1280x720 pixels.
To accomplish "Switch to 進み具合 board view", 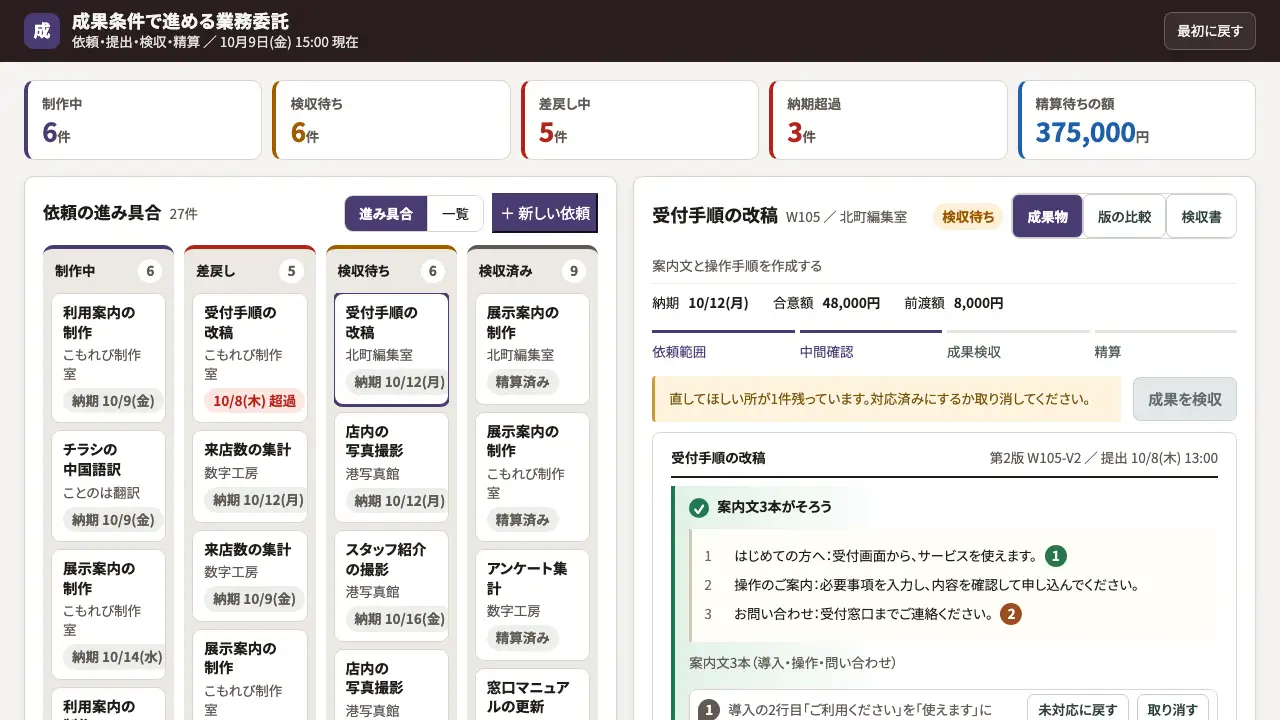I will pos(386,214).
